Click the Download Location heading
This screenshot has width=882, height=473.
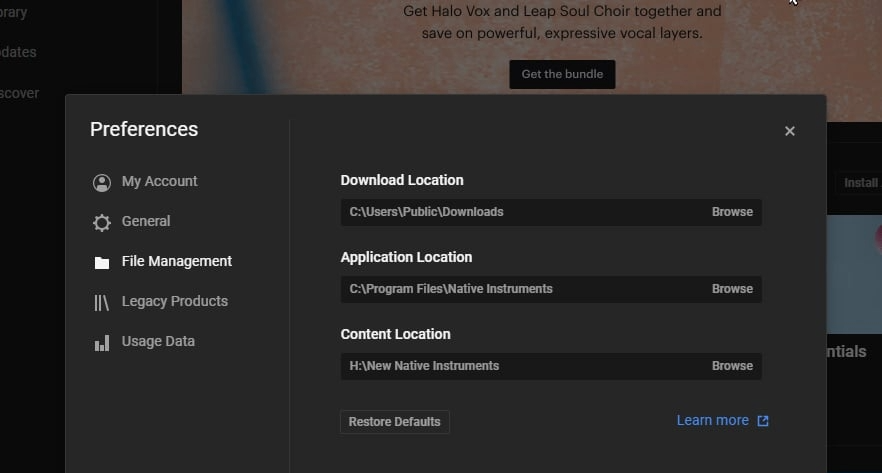click(x=402, y=180)
